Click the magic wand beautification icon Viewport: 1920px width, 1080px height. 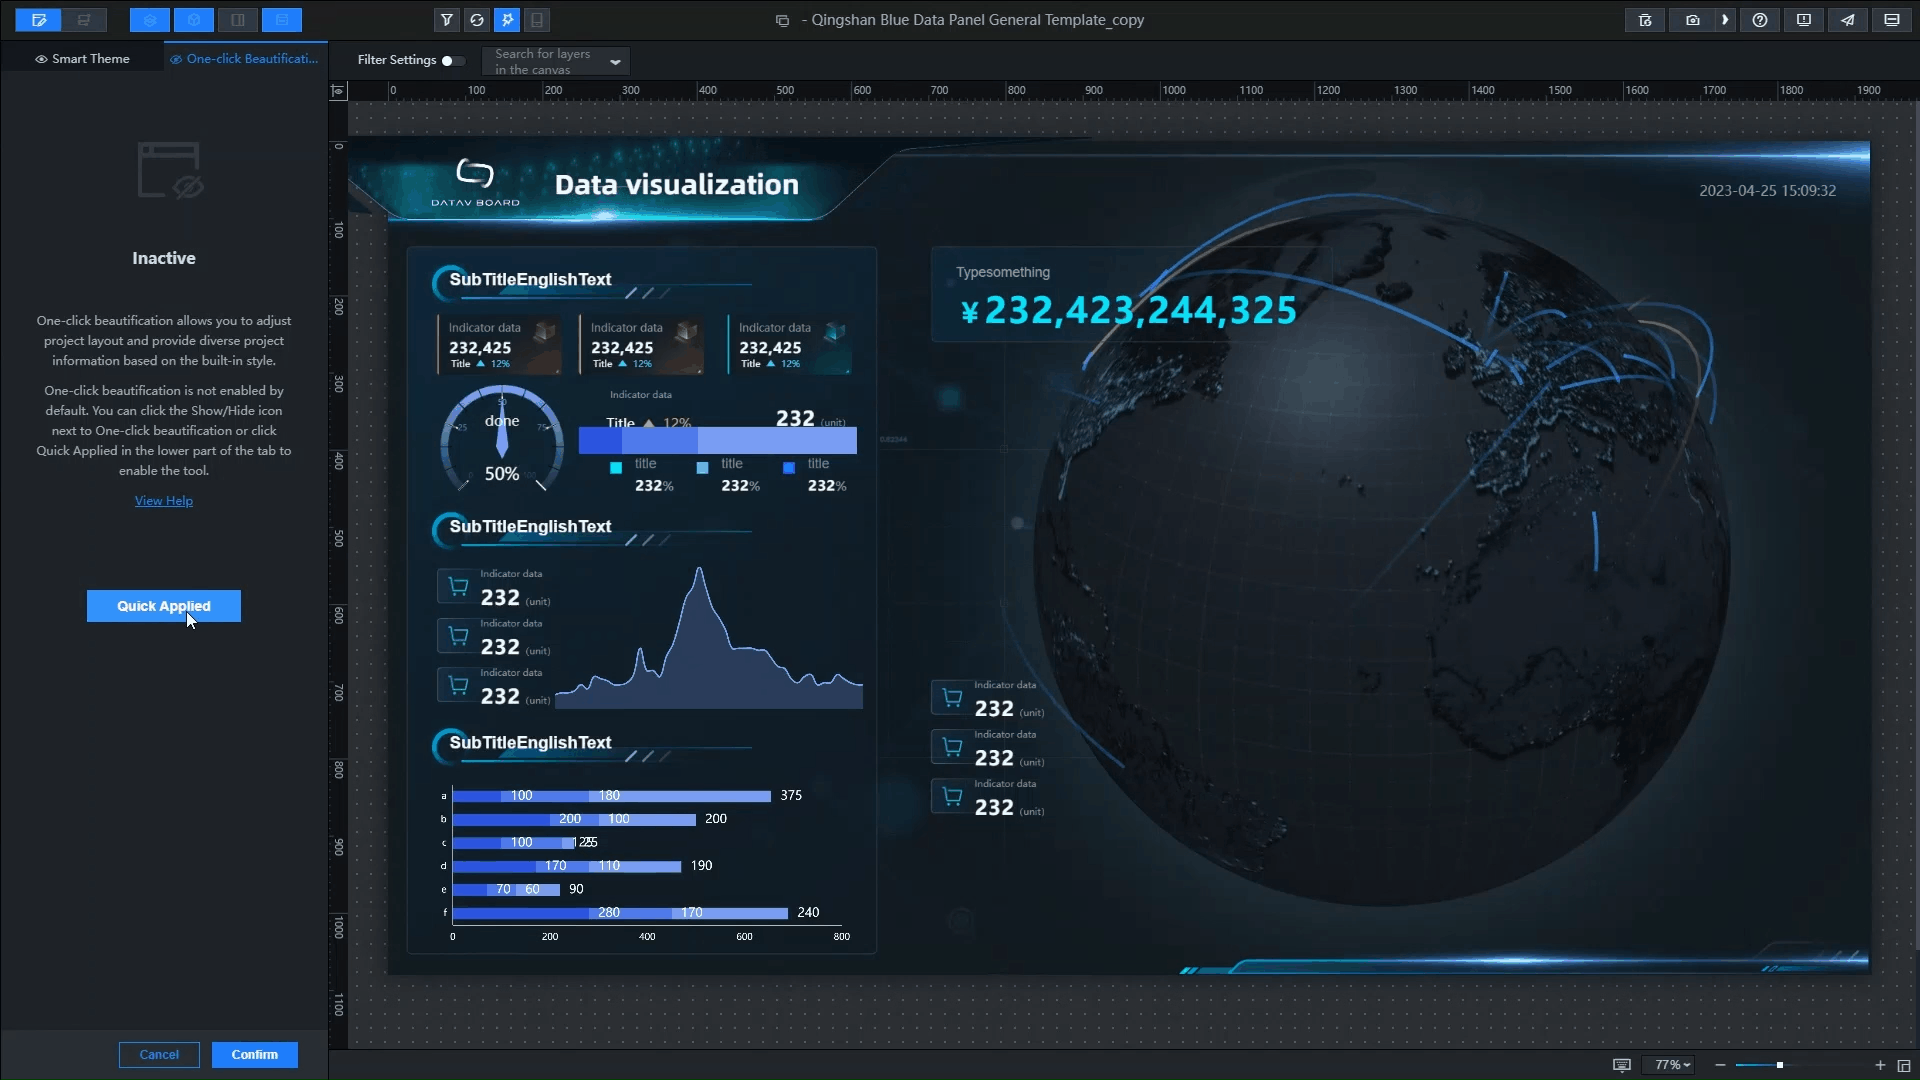pyautogui.click(x=507, y=20)
